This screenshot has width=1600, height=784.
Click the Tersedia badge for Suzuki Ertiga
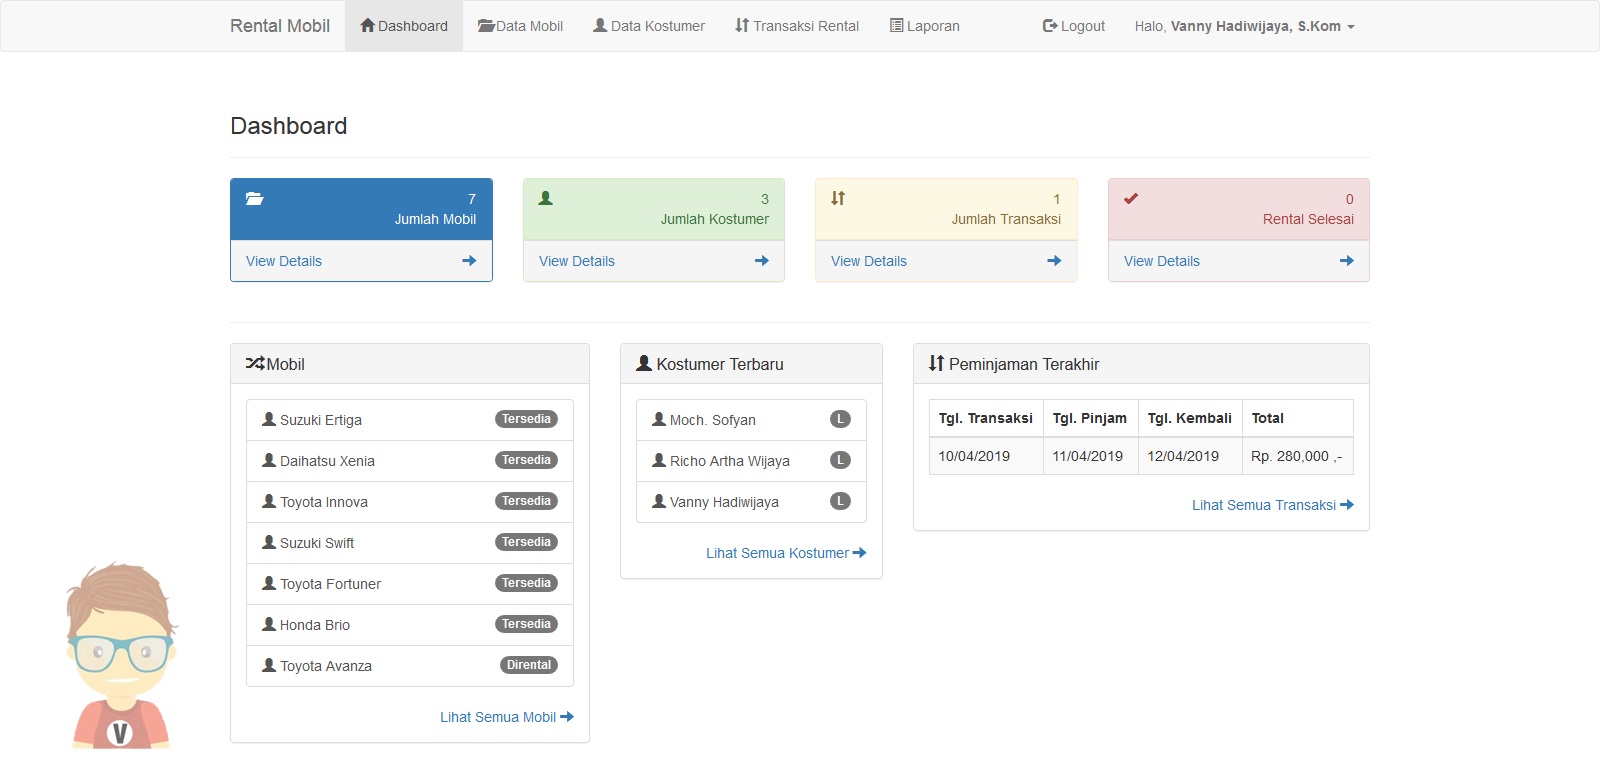pyautogui.click(x=526, y=419)
